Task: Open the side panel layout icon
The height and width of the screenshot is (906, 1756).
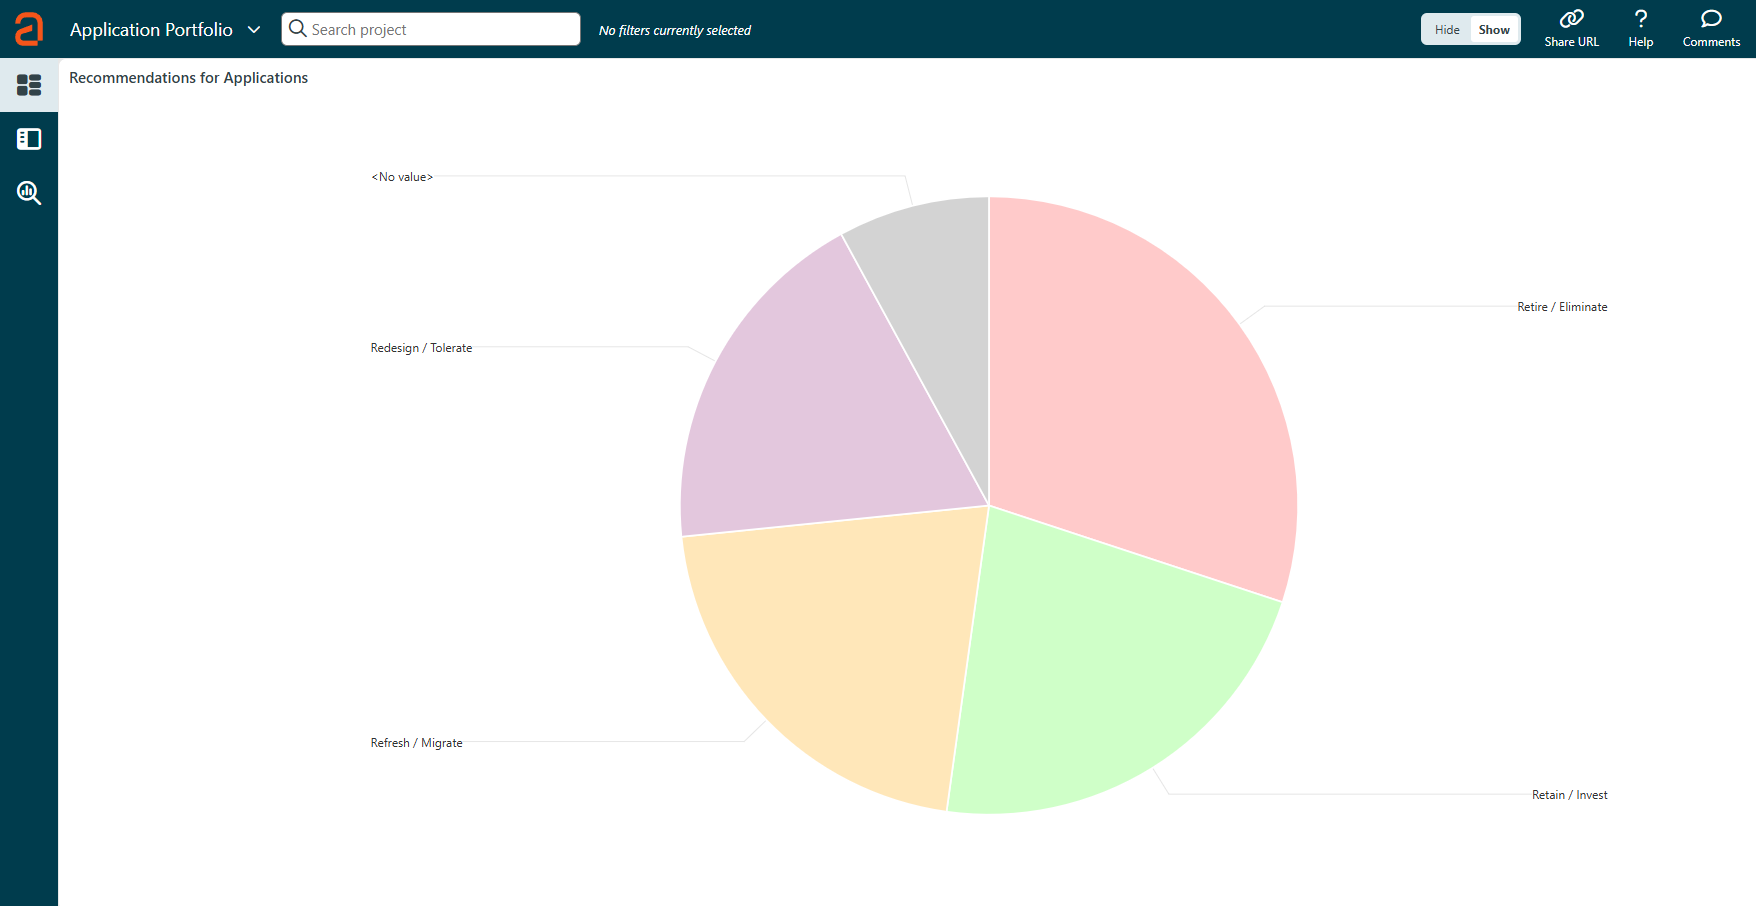Action: [29, 139]
